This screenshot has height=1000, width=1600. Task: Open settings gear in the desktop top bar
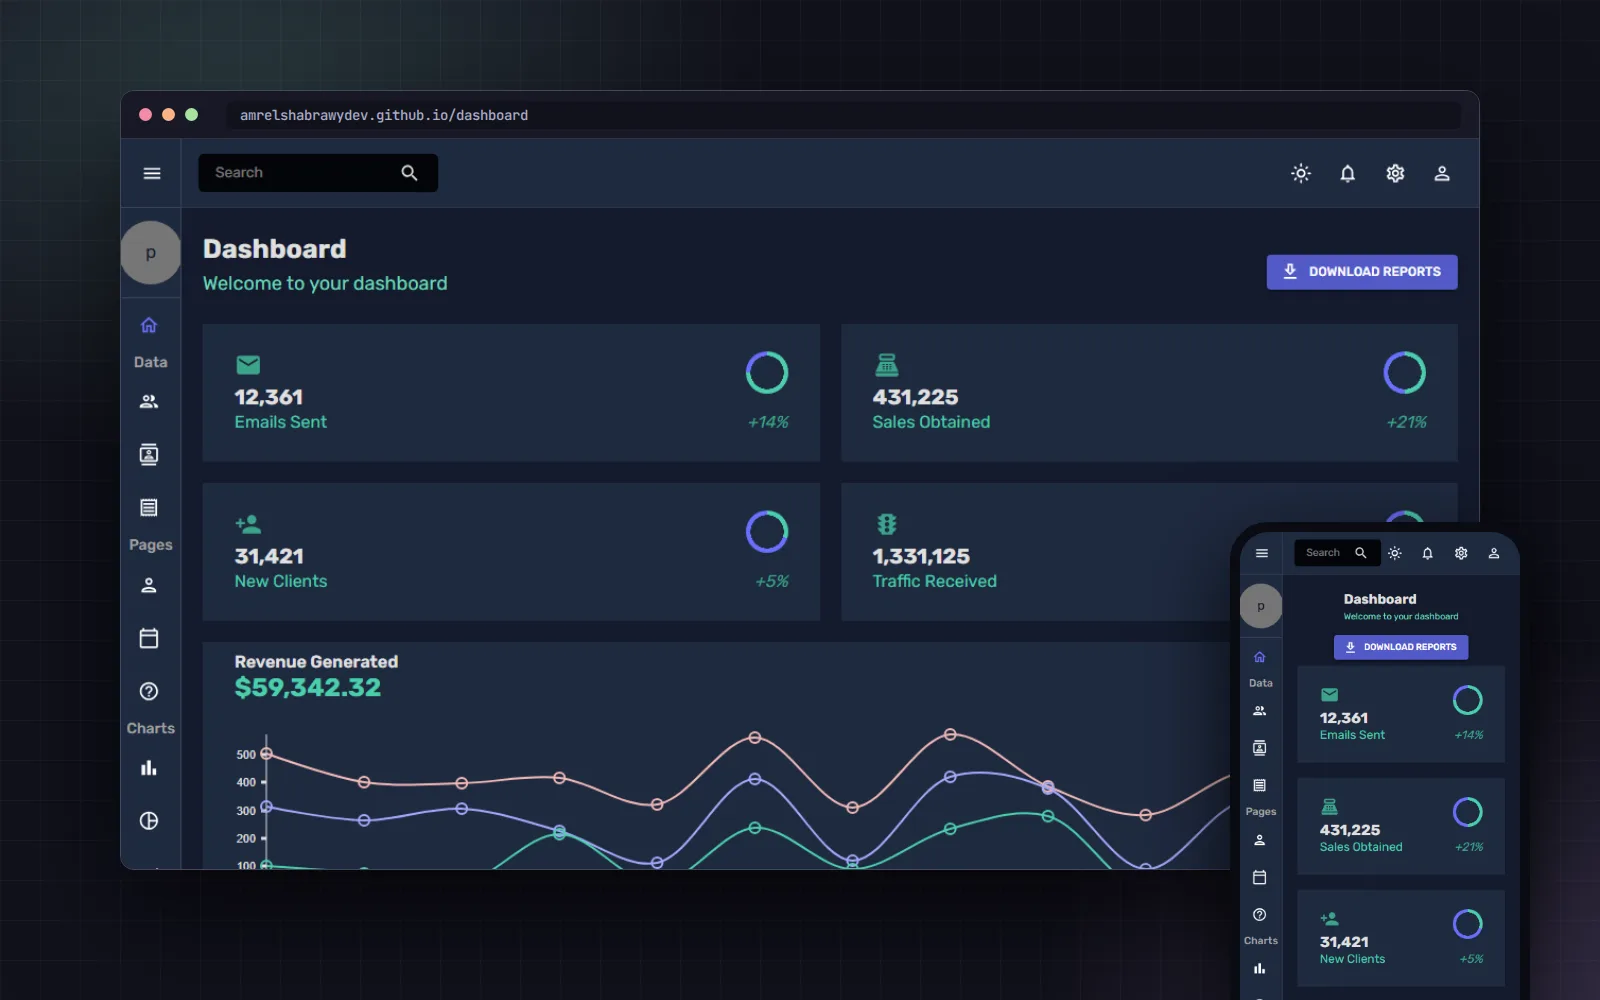click(1395, 173)
